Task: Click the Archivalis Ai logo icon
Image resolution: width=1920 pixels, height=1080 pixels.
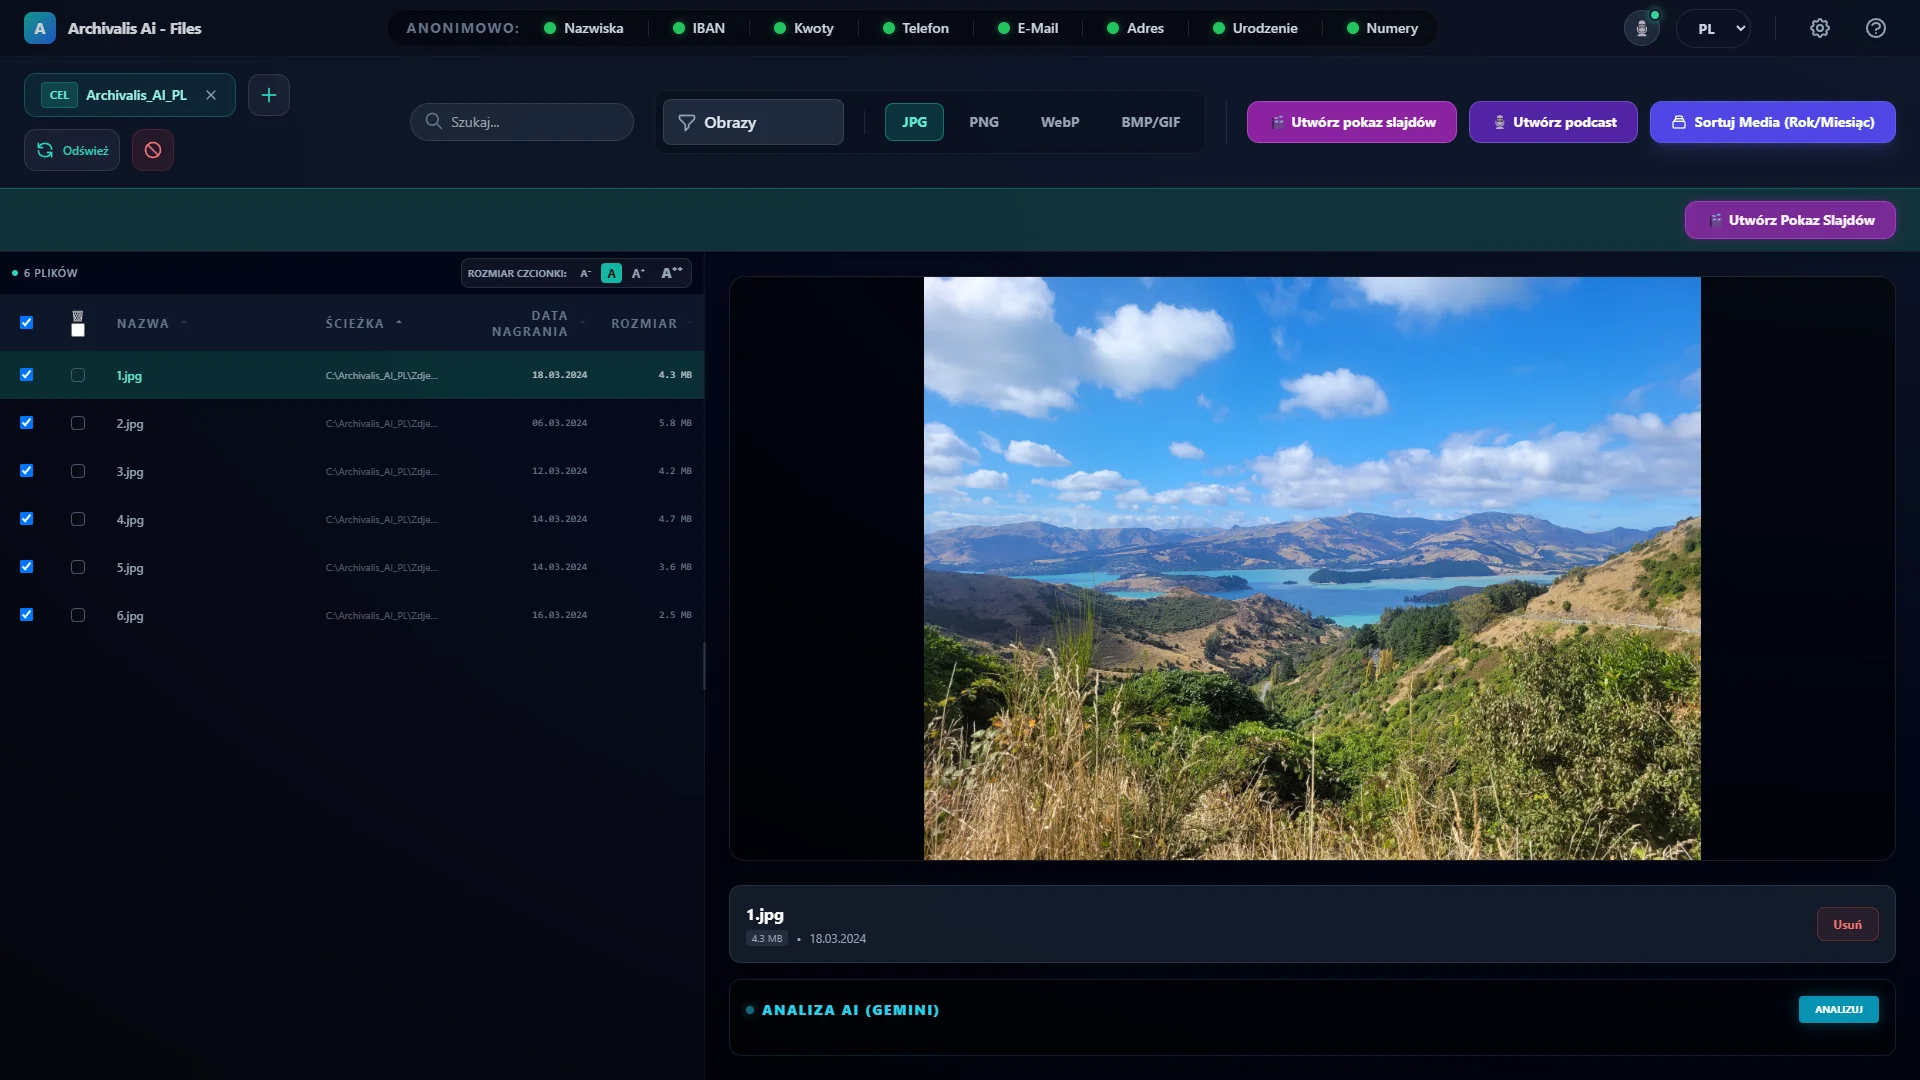Action: (40, 28)
